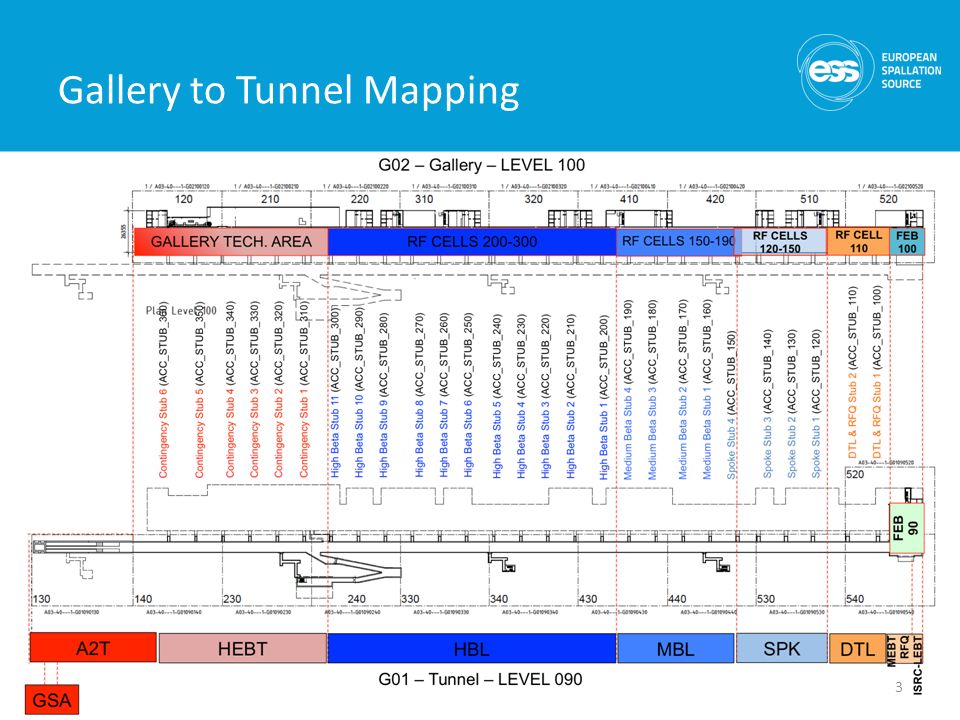
Task: Select gallery zone number 210
Action: click(x=270, y=199)
